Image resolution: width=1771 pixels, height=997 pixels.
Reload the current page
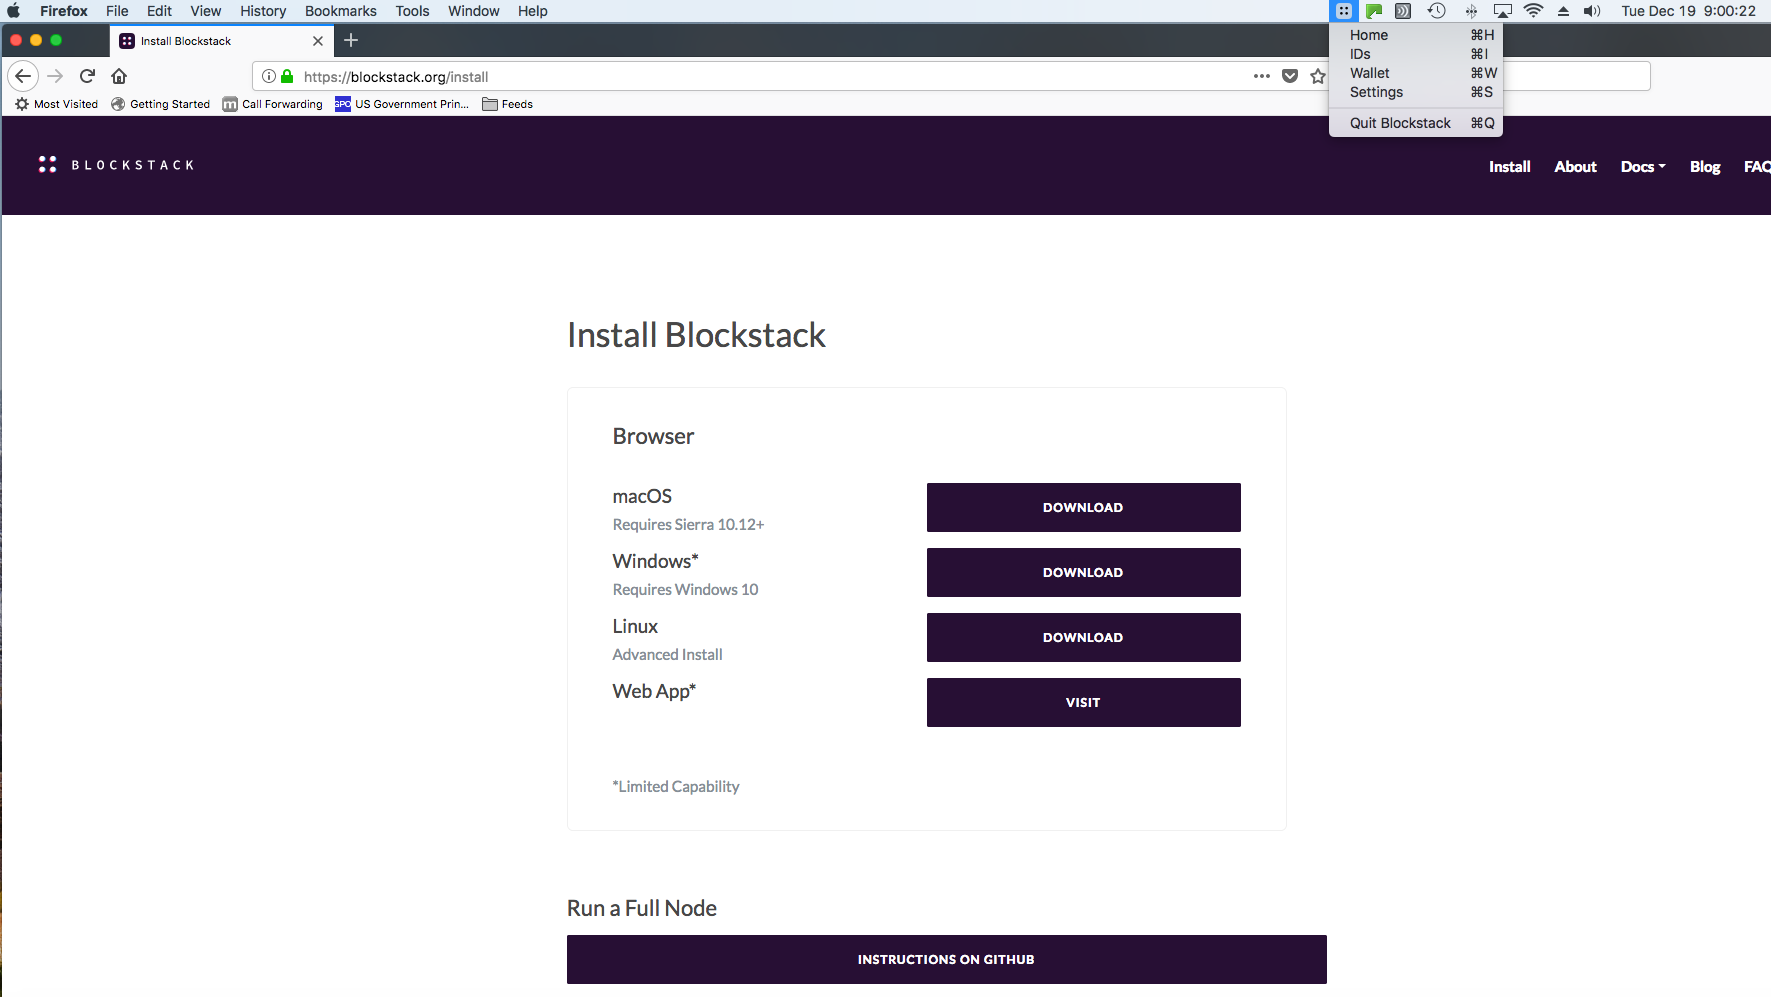(x=87, y=76)
